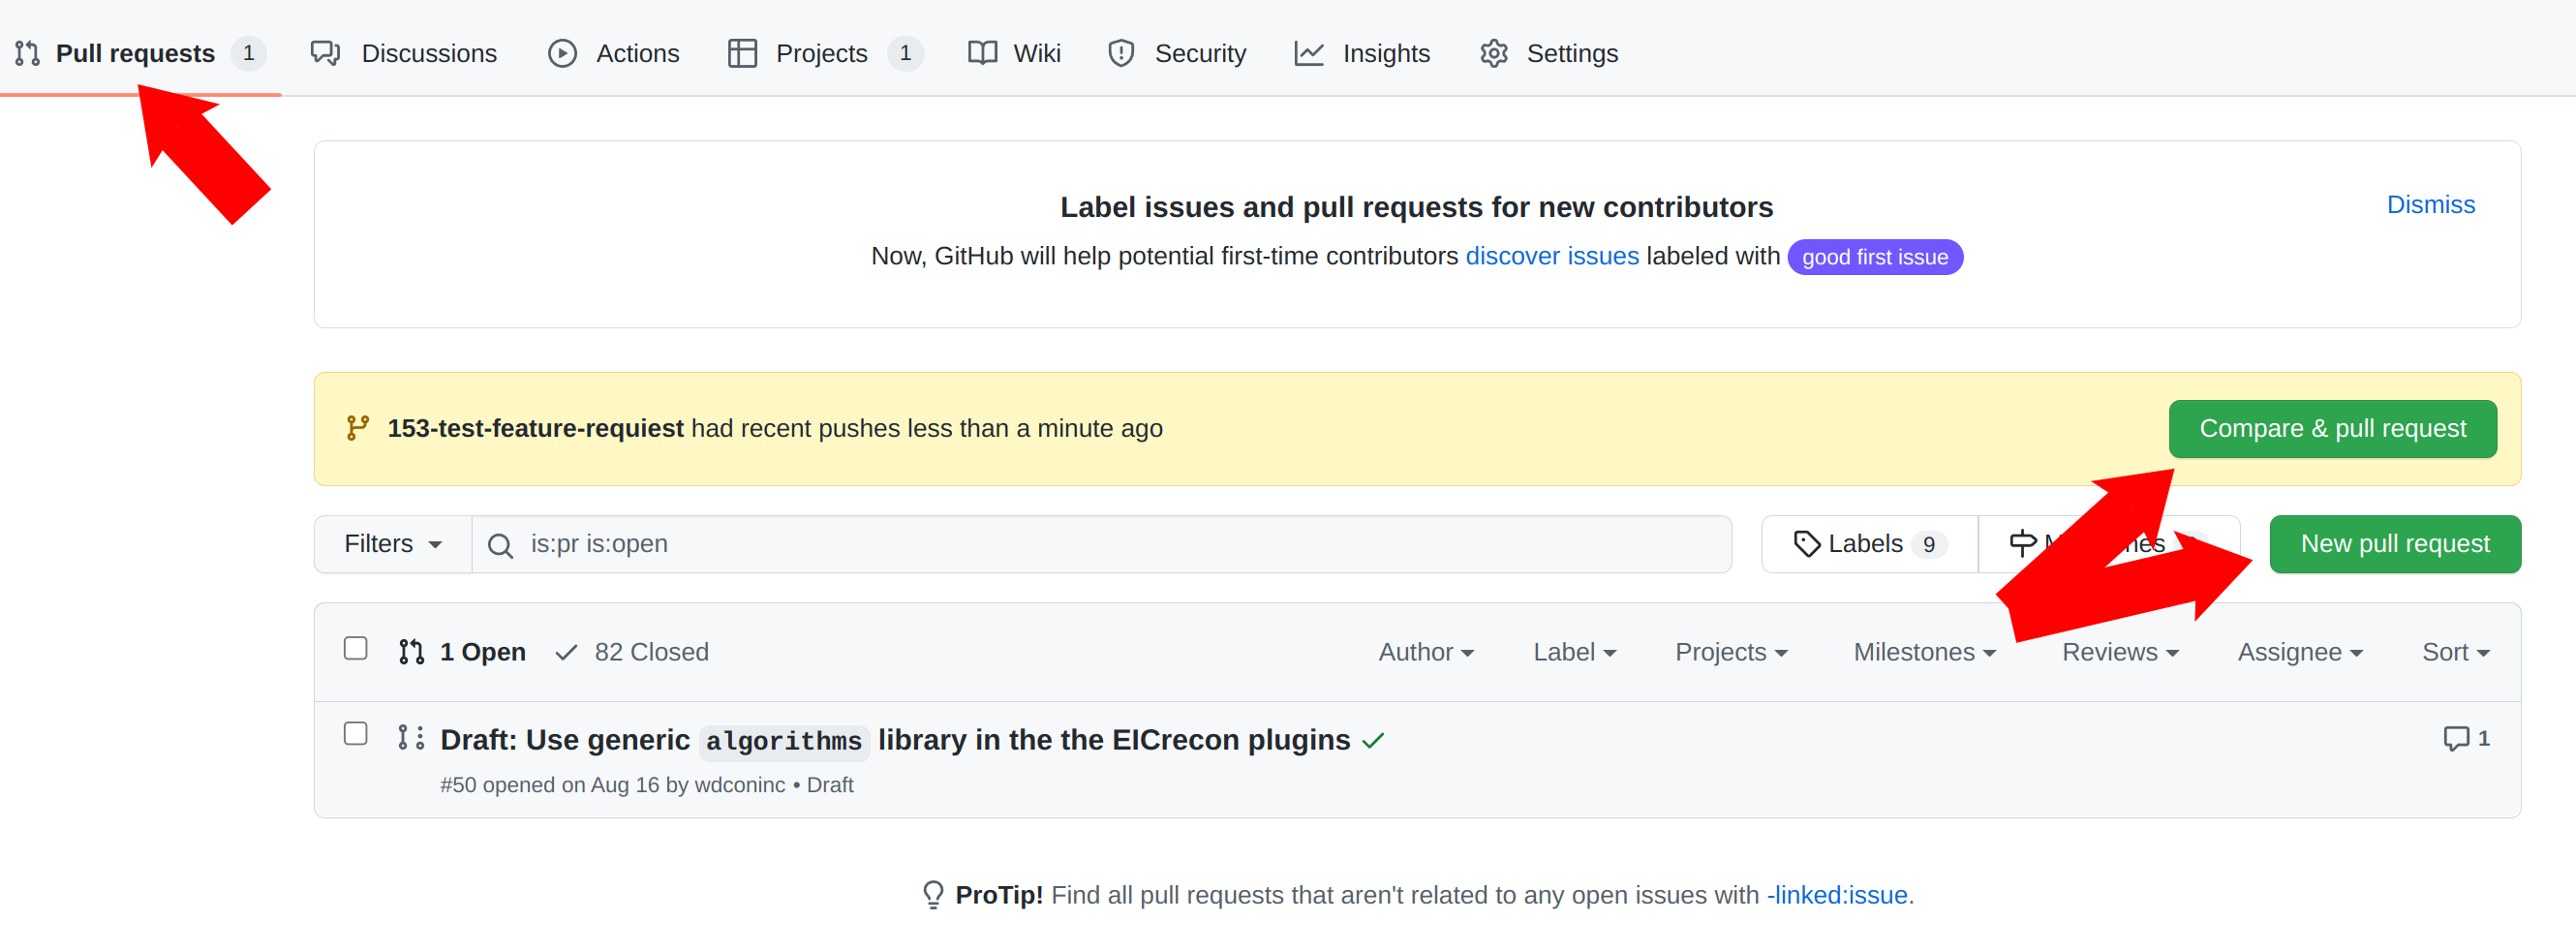The height and width of the screenshot is (952, 2576).
Task: Switch to the Projects tab
Action: pos(825,53)
